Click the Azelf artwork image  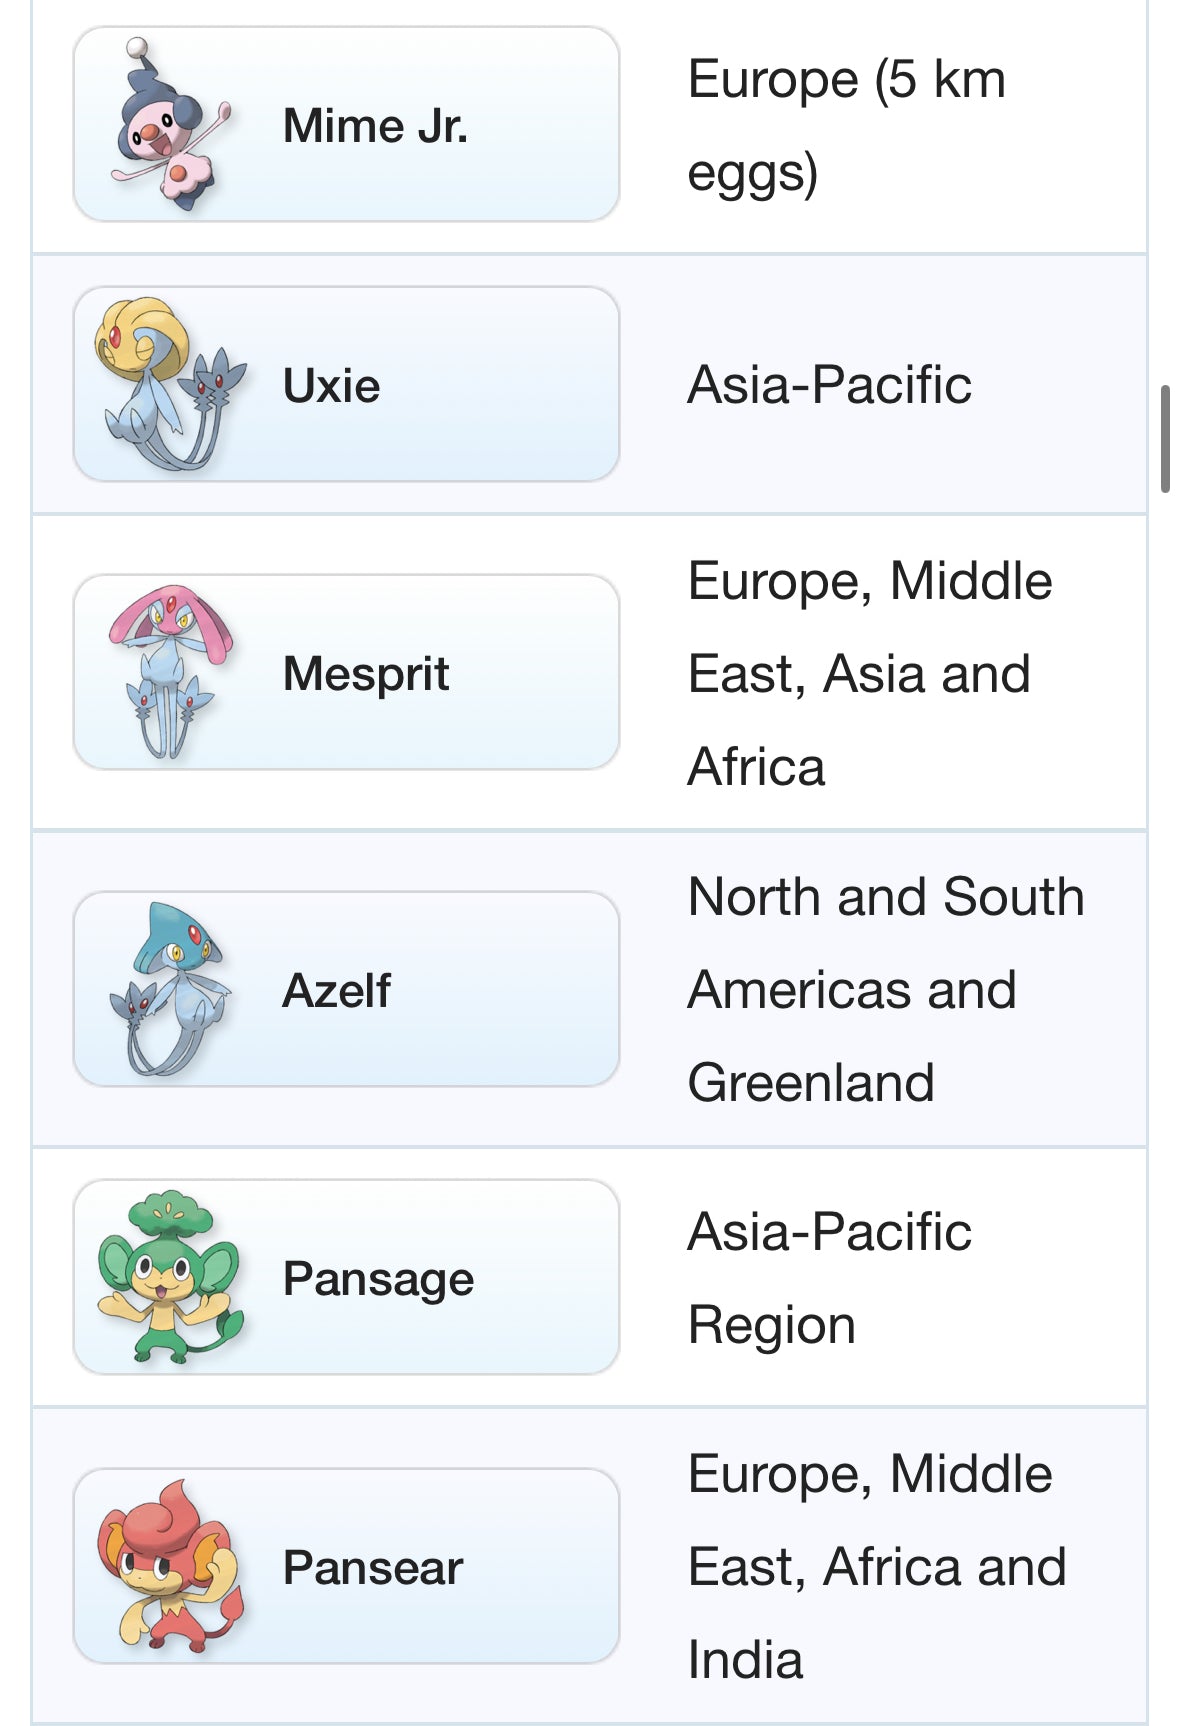[170, 989]
